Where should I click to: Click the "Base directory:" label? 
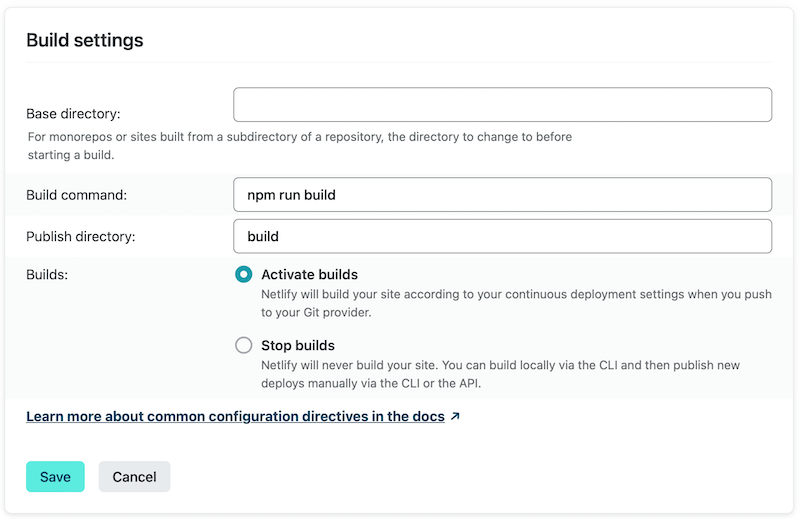click(x=73, y=114)
